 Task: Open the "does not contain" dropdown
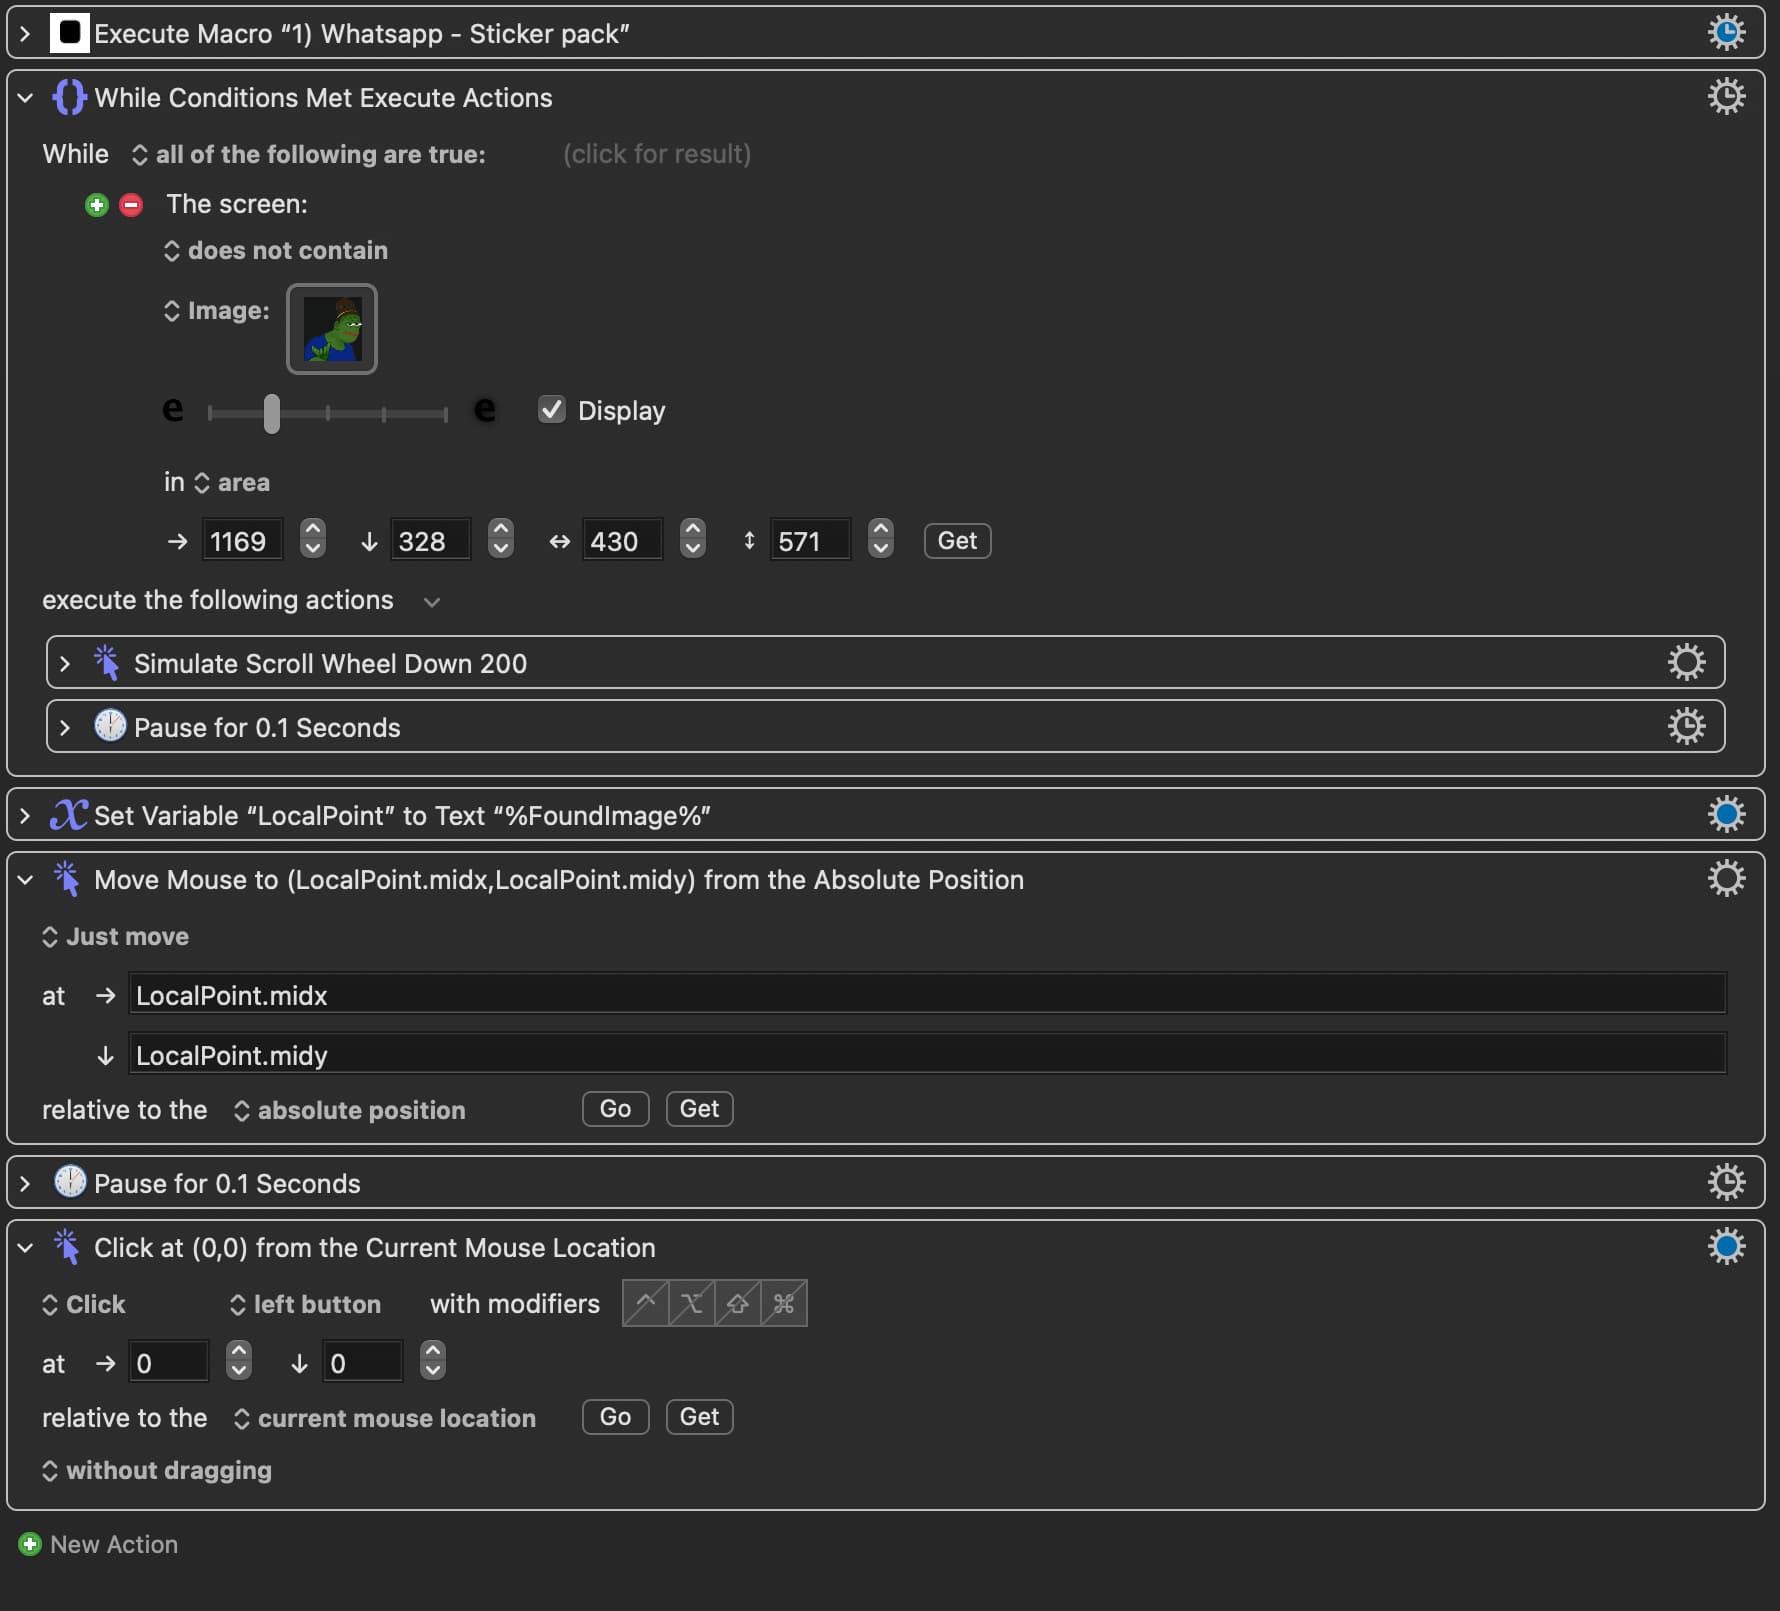click(x=277, y=251)
